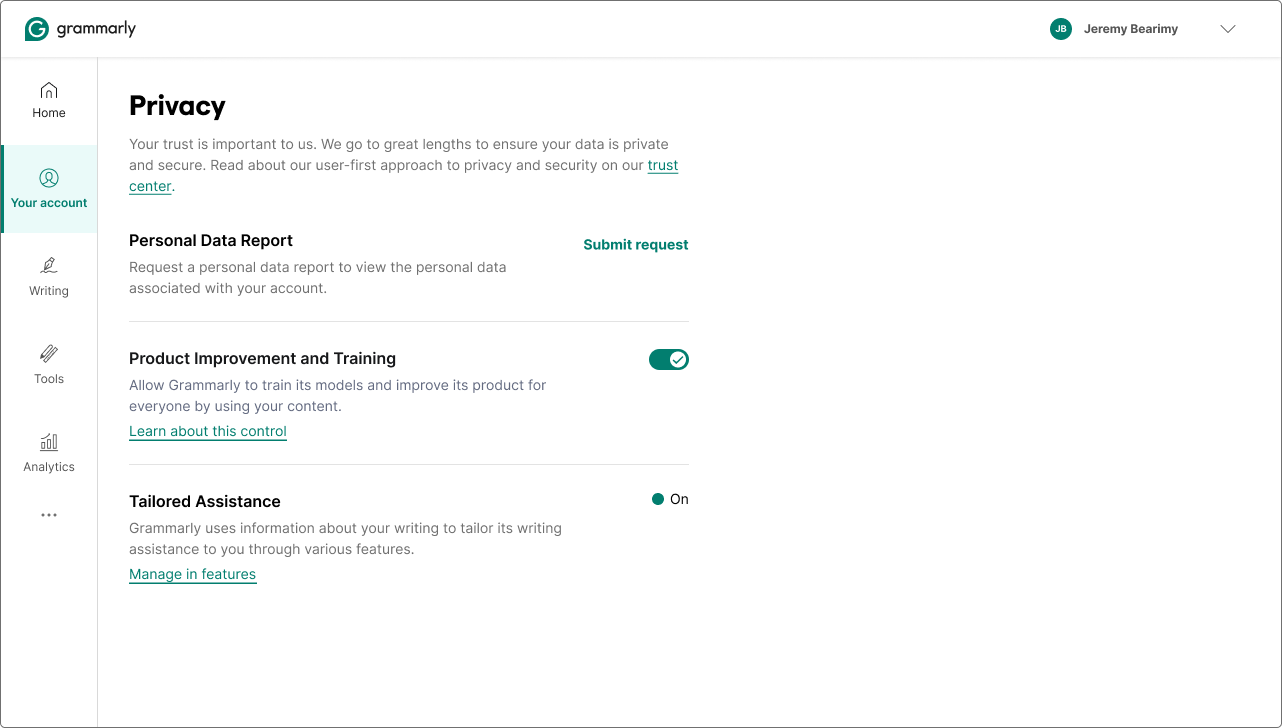Click the Grammarly logo
Screen dimensions: 1282x728
80,28
